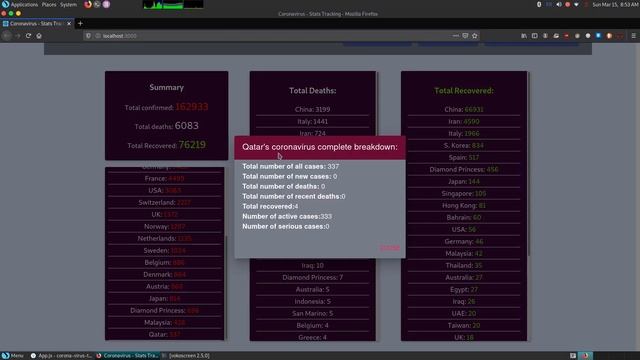640x360 pixels.
Task: Click China: 3199 in Total Deaths
Action: click(x=312, y=109)
